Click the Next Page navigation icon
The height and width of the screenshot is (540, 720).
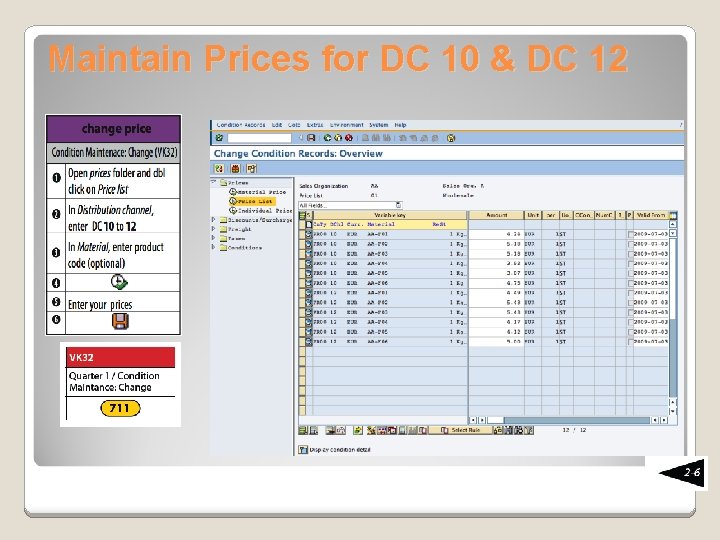pos(424,138)
